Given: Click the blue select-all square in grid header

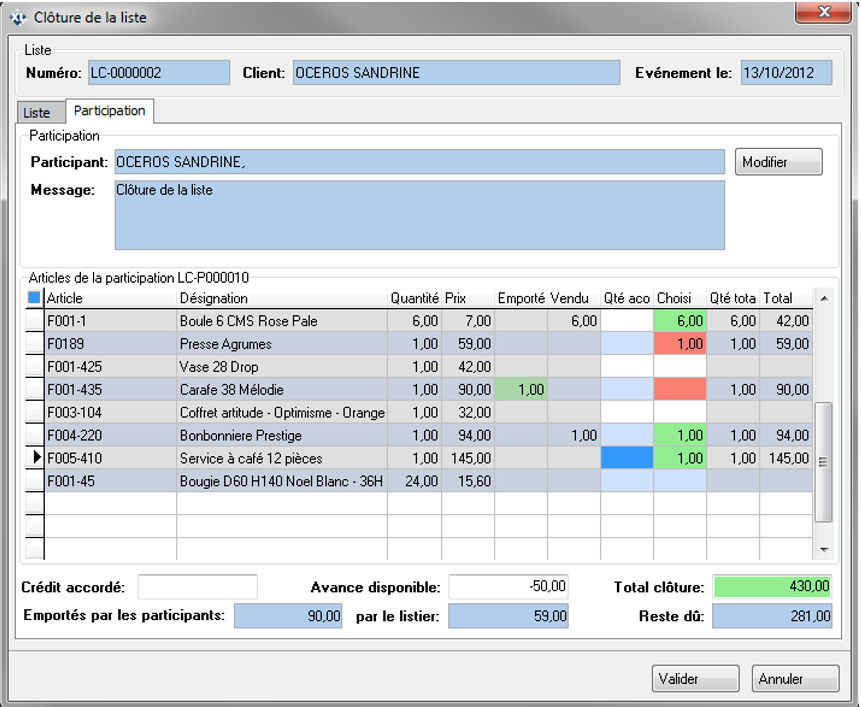Looking at the screenshot, I should [34, 298].
